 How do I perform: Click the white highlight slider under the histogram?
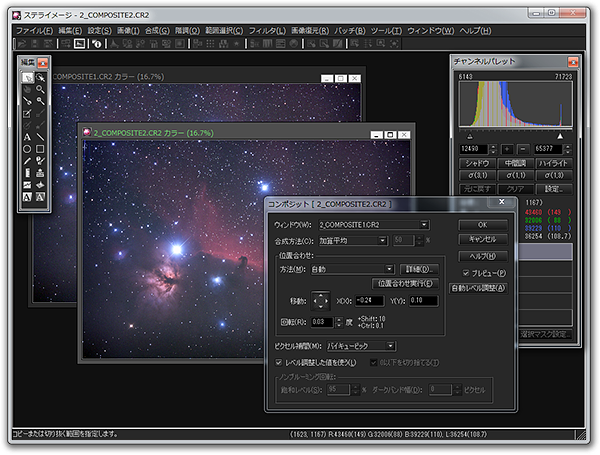click(x=559, y=136)
